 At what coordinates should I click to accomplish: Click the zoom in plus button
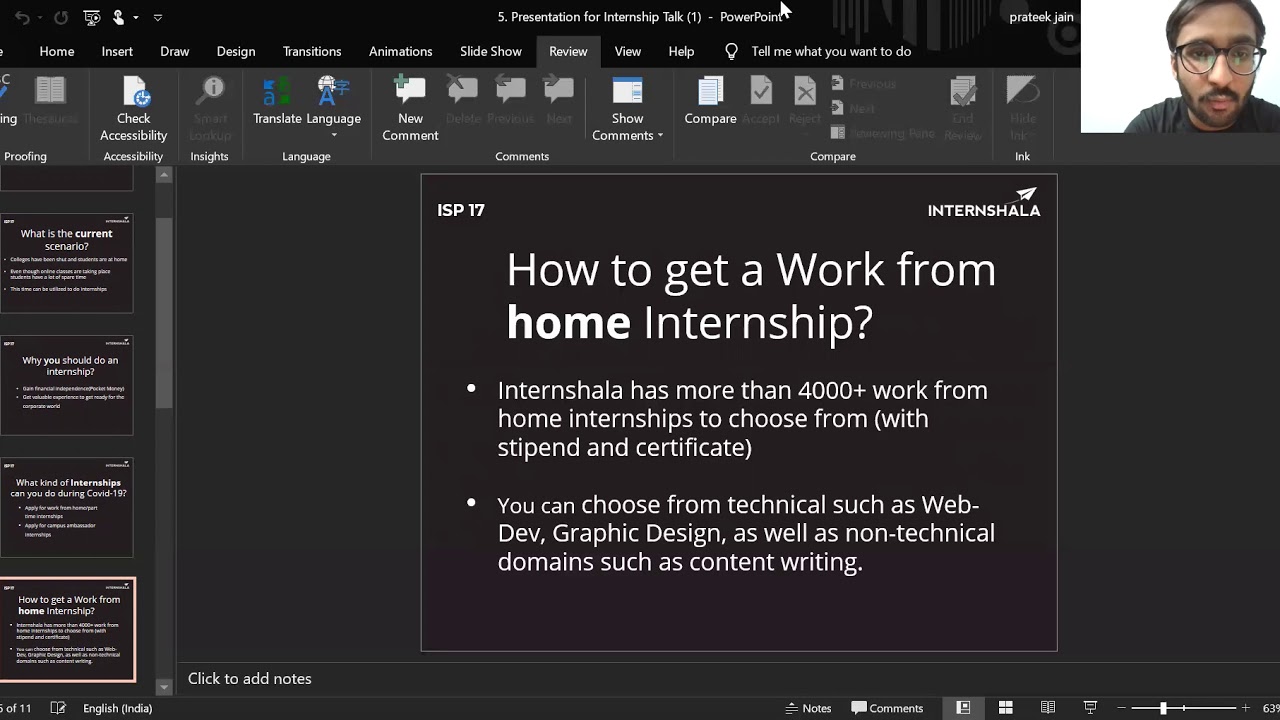1246,708
